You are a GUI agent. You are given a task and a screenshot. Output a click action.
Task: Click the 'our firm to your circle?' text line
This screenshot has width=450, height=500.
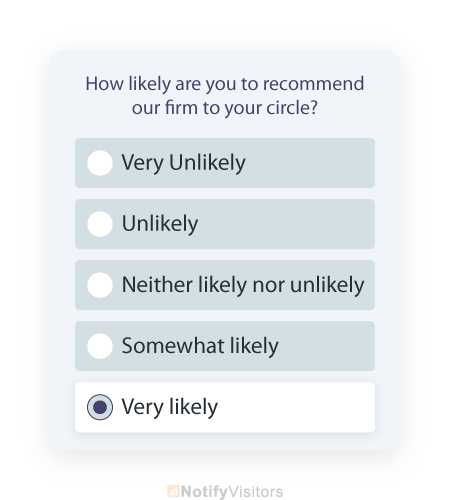point(225,108)
